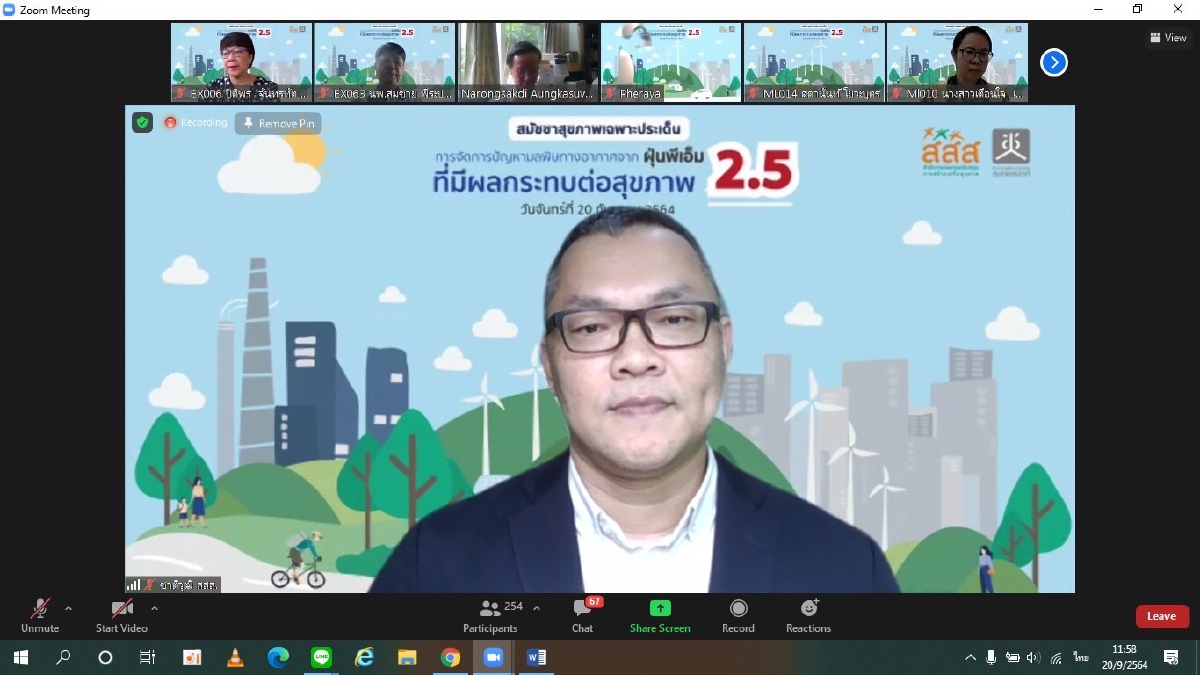Expand audio options arrow beside Unmute
1200x675 pixels.
(68, 608)
